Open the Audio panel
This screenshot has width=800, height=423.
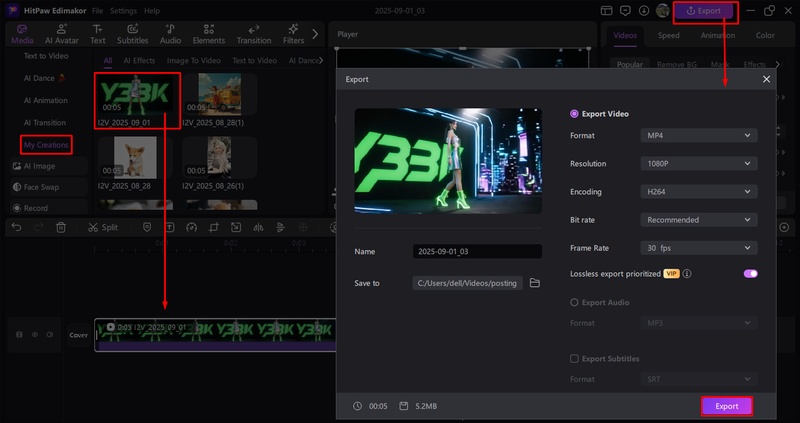point(170,34)
